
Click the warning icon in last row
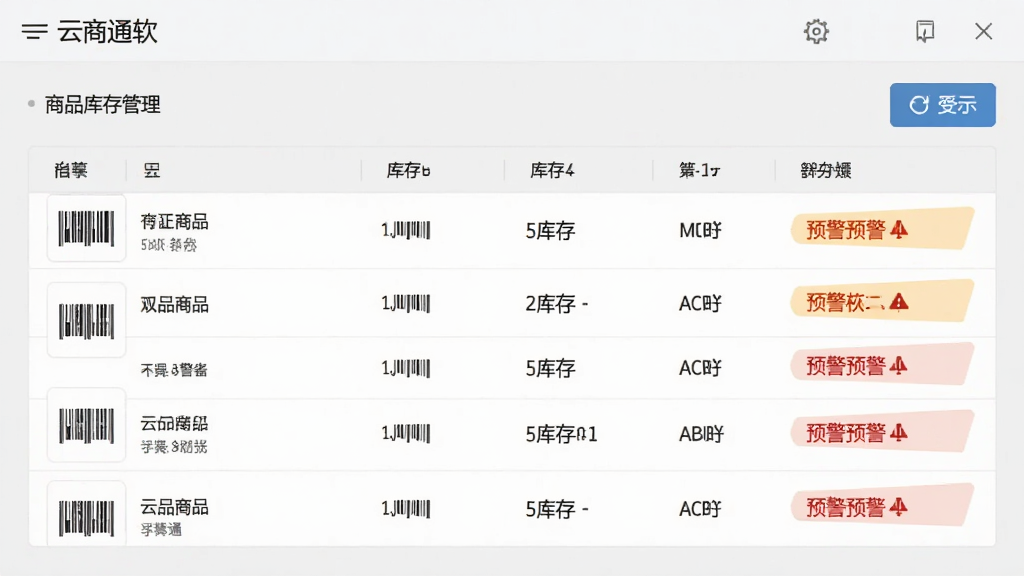[x=899, y=507]
